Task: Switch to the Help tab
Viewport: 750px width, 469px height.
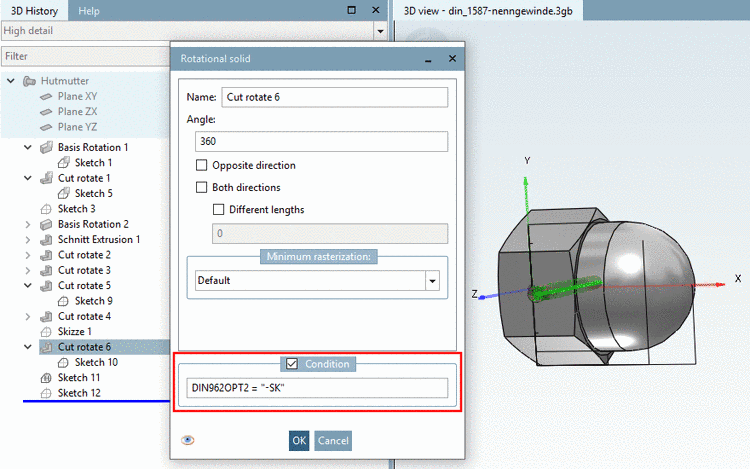Action: (x=89, y=11)
